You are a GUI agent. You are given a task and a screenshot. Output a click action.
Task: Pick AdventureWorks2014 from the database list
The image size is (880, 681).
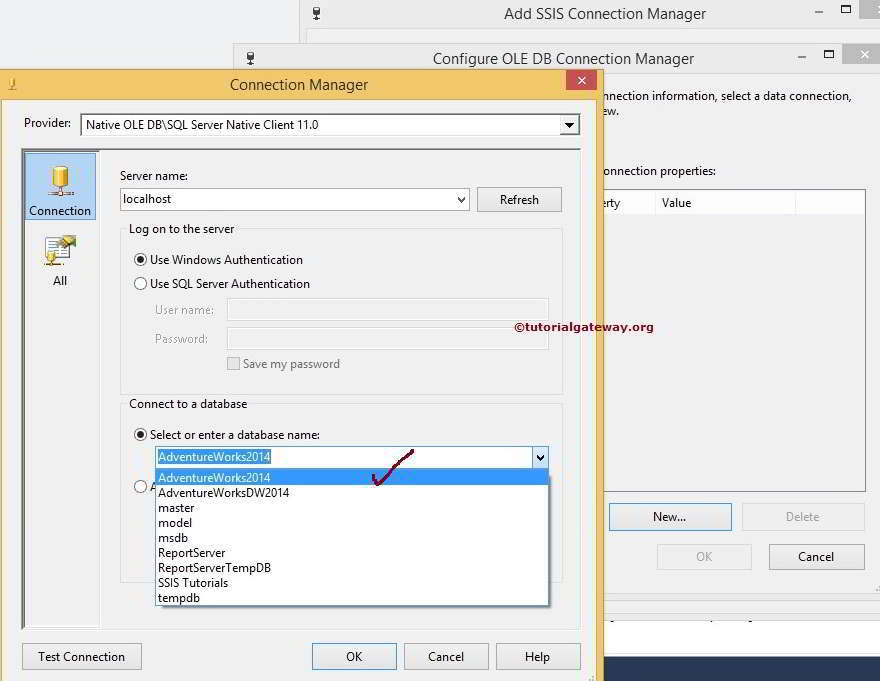[352, 477]
